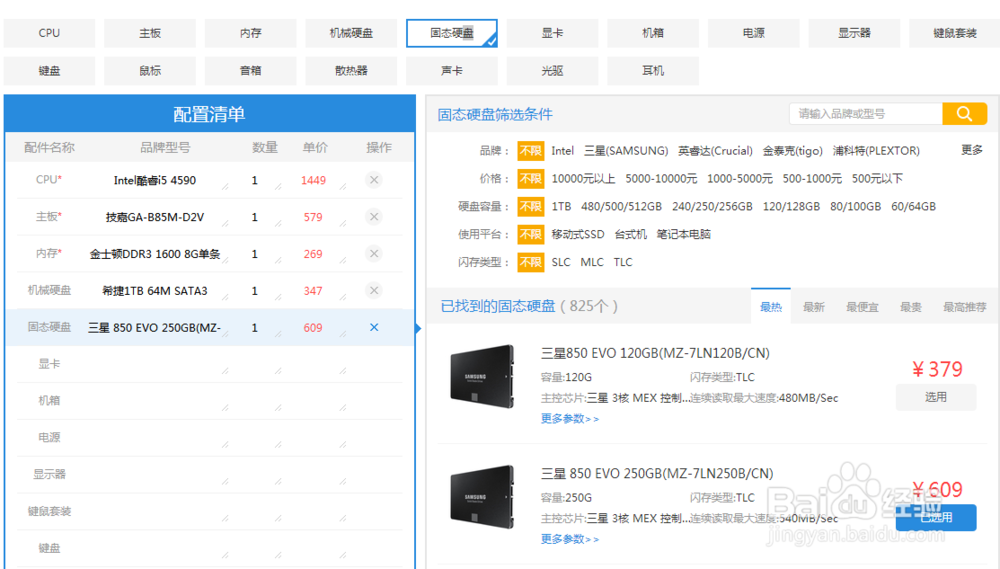Open the 耳机 category tab
Viewport: 1000px width, 569px height.
click(x=653, y=71)
